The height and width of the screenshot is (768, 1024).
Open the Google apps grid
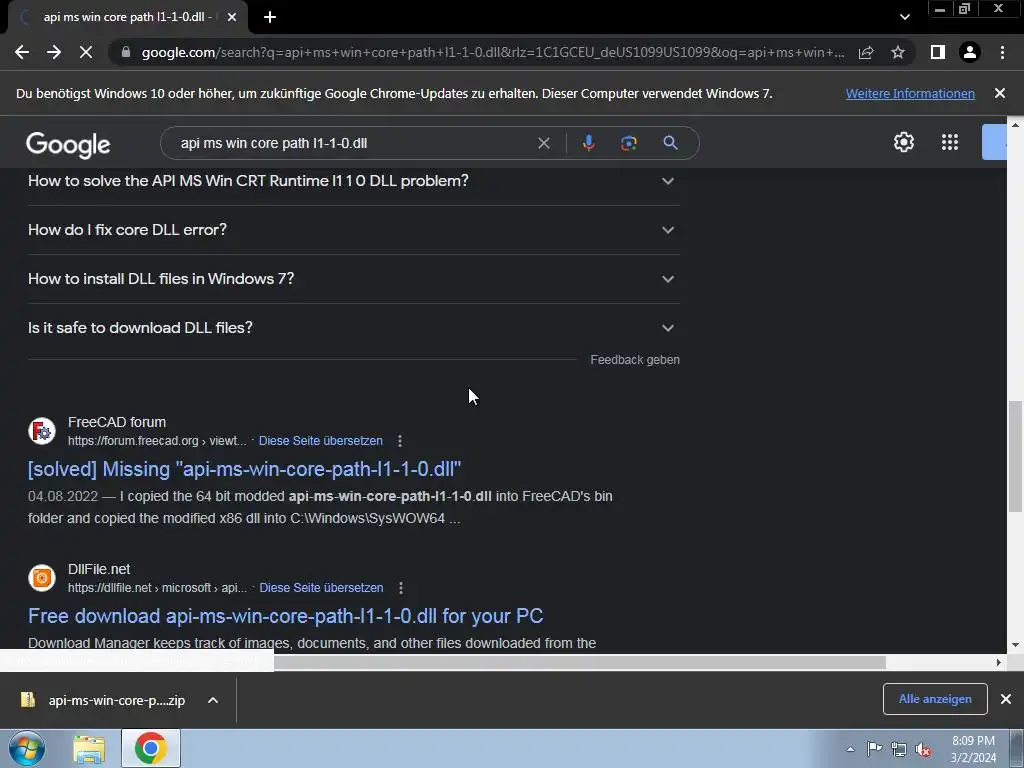click(x=950, y=142)
